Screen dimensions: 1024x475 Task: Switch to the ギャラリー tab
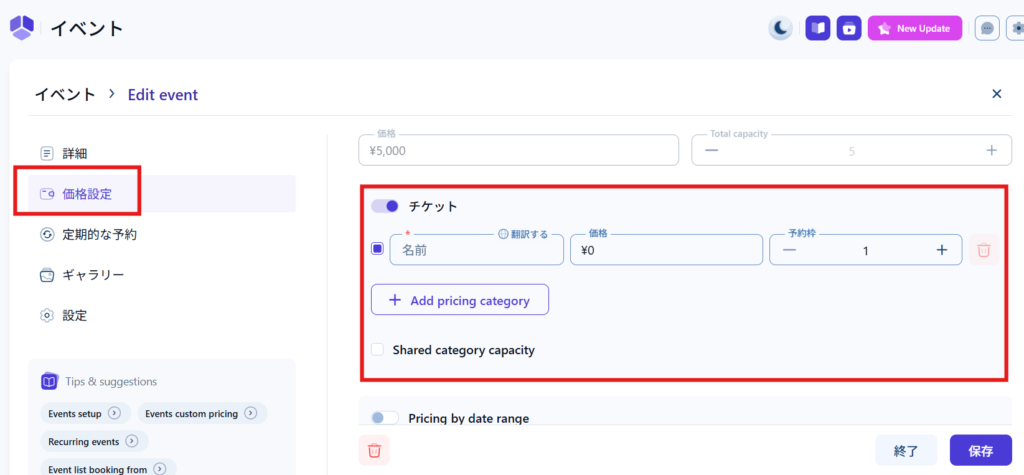(x=93, y=275)
